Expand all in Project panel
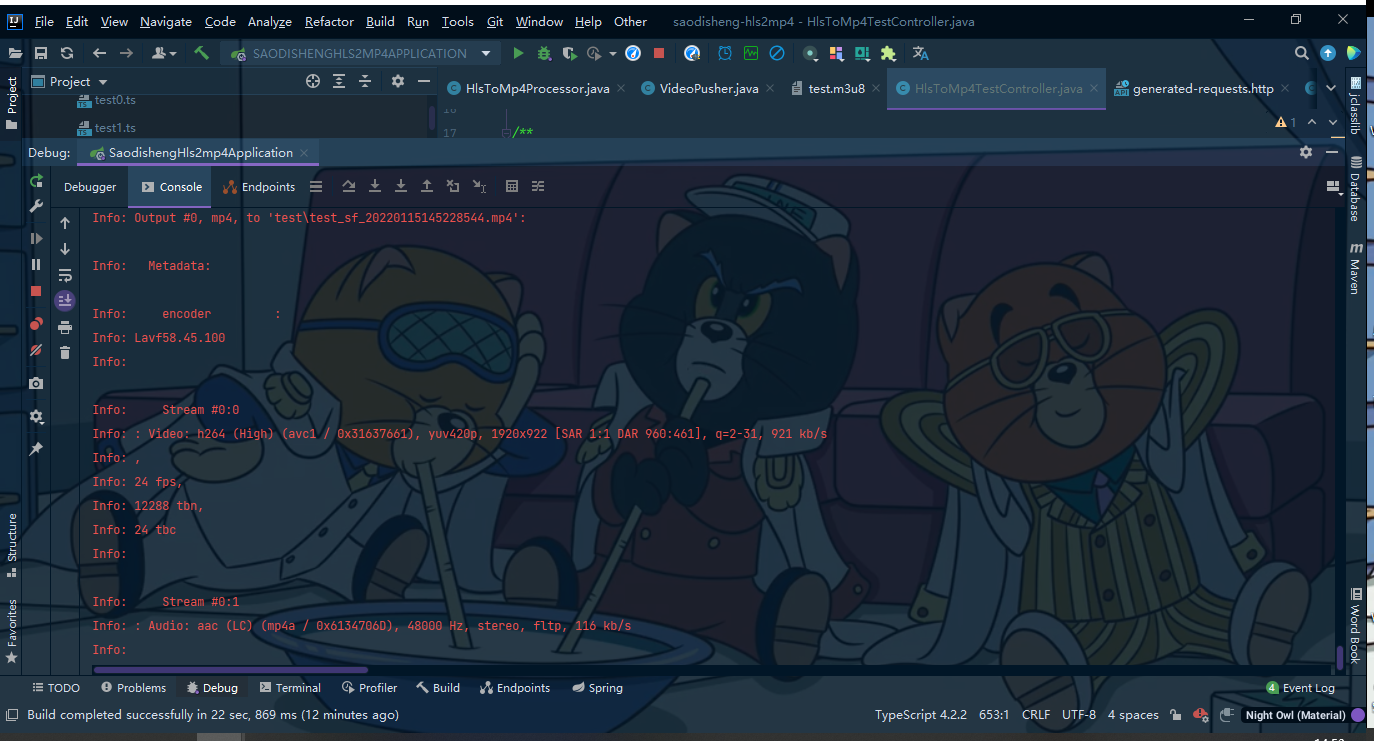 [x=339, y=81]
